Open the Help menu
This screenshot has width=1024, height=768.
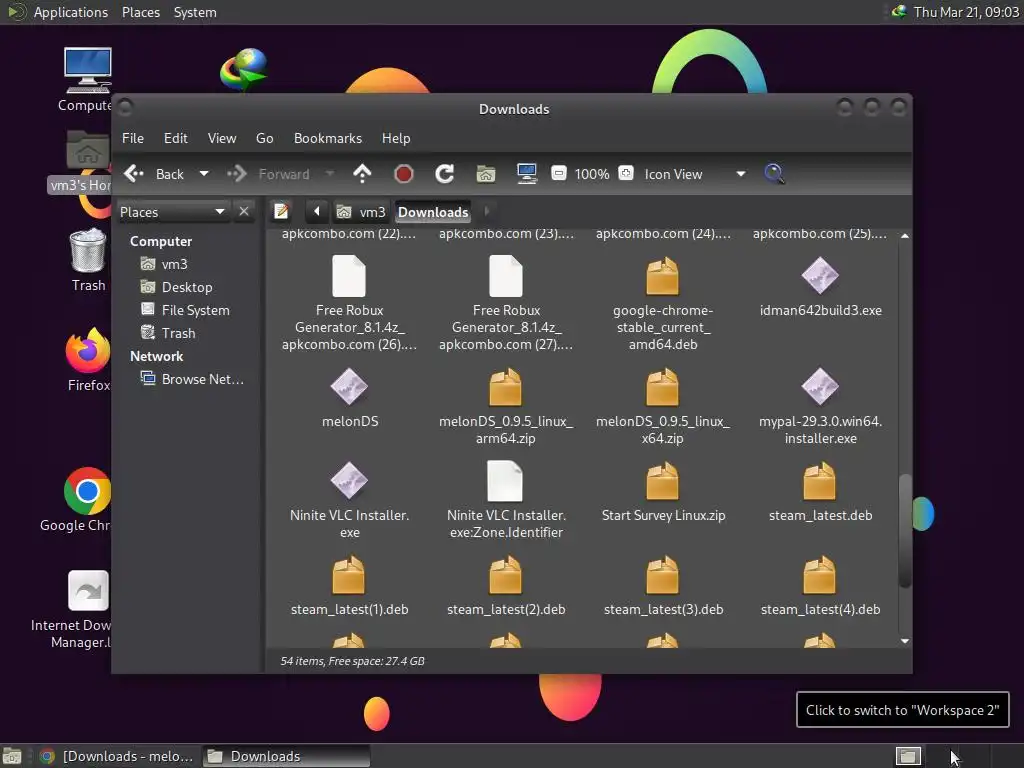tap(396, 138)
